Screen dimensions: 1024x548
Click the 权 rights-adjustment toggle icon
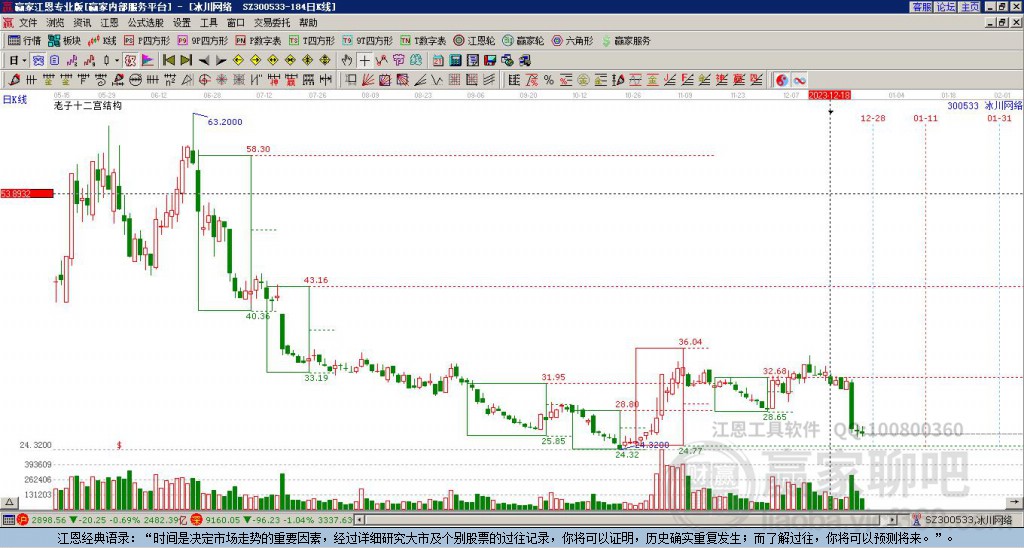pos(130,61)
